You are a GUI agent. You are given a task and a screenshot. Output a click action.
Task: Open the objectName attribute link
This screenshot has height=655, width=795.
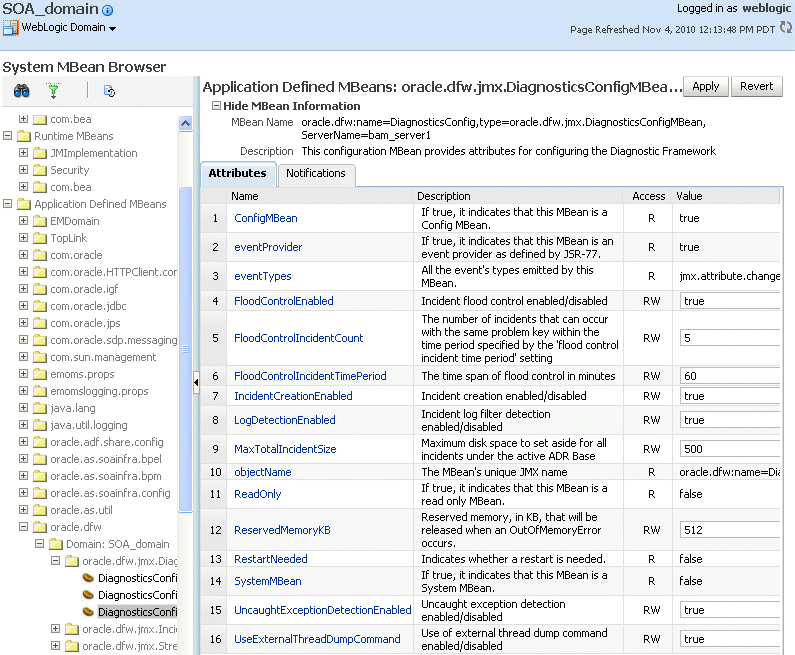263,472
